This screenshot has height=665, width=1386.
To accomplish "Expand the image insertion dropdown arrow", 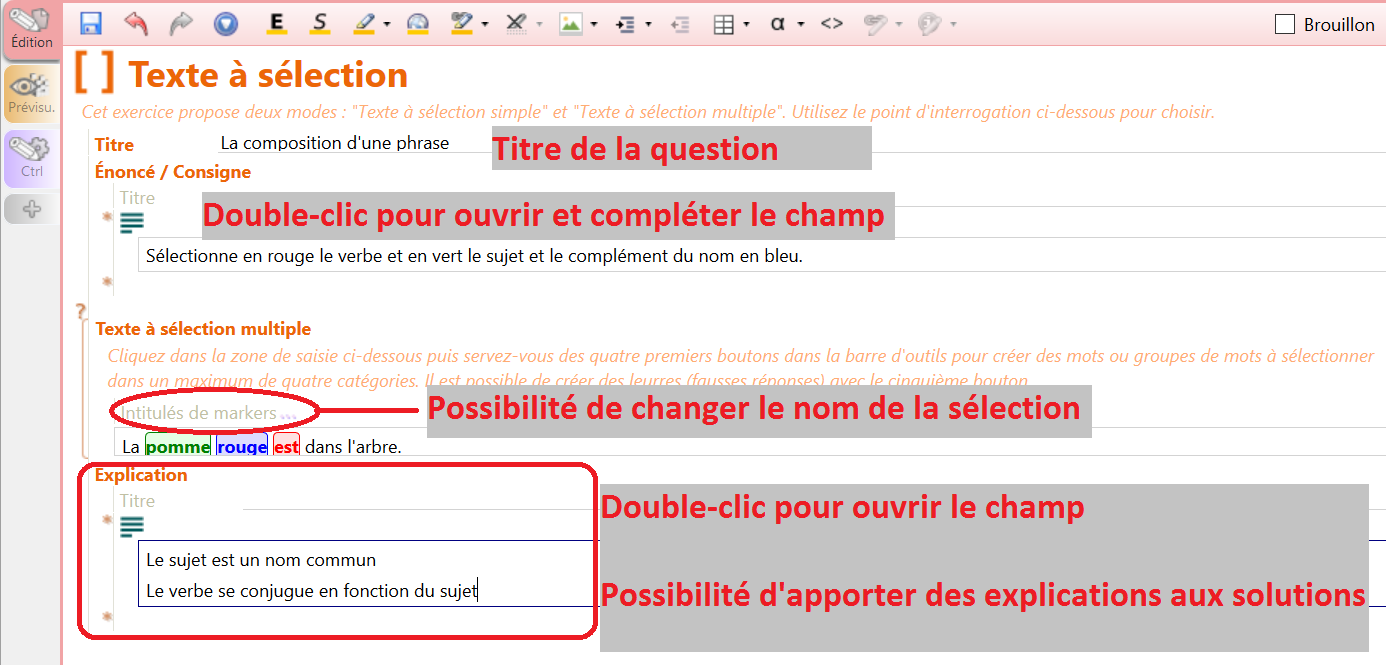I will (594, 24).
